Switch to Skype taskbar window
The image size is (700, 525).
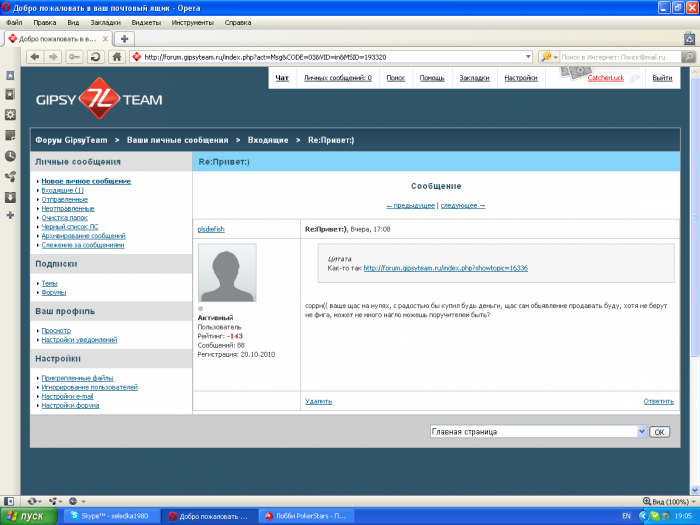pyautogui.click(x=112, y=516)
